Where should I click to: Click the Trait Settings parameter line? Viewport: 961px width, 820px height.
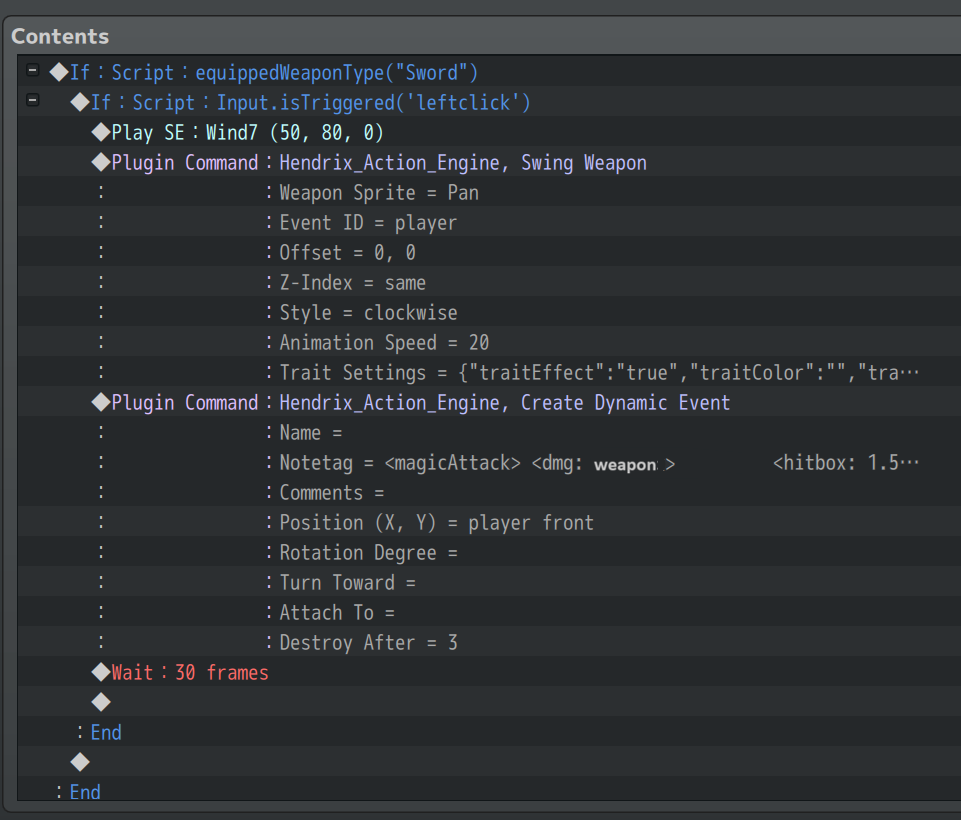[x=489, y=372]
